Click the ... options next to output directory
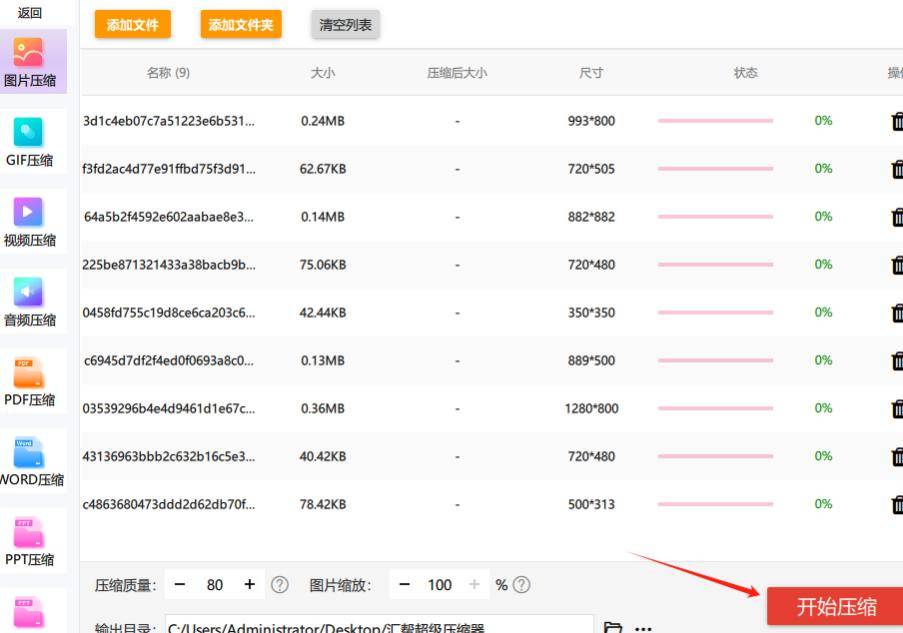 click(641, 626)
